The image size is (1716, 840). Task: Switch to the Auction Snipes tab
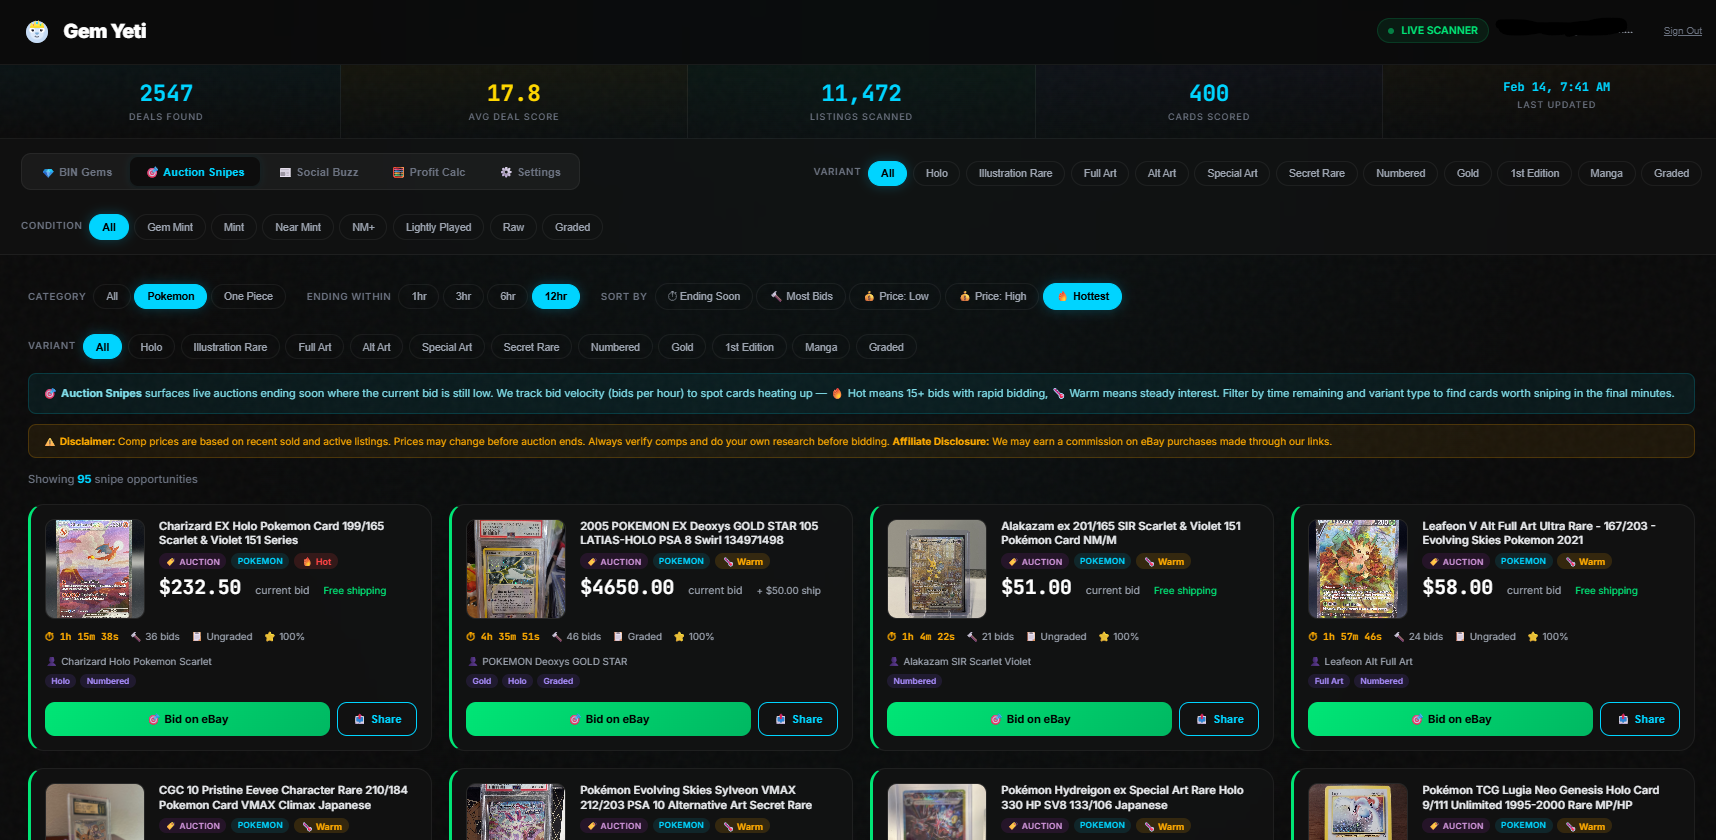(195, 172)
